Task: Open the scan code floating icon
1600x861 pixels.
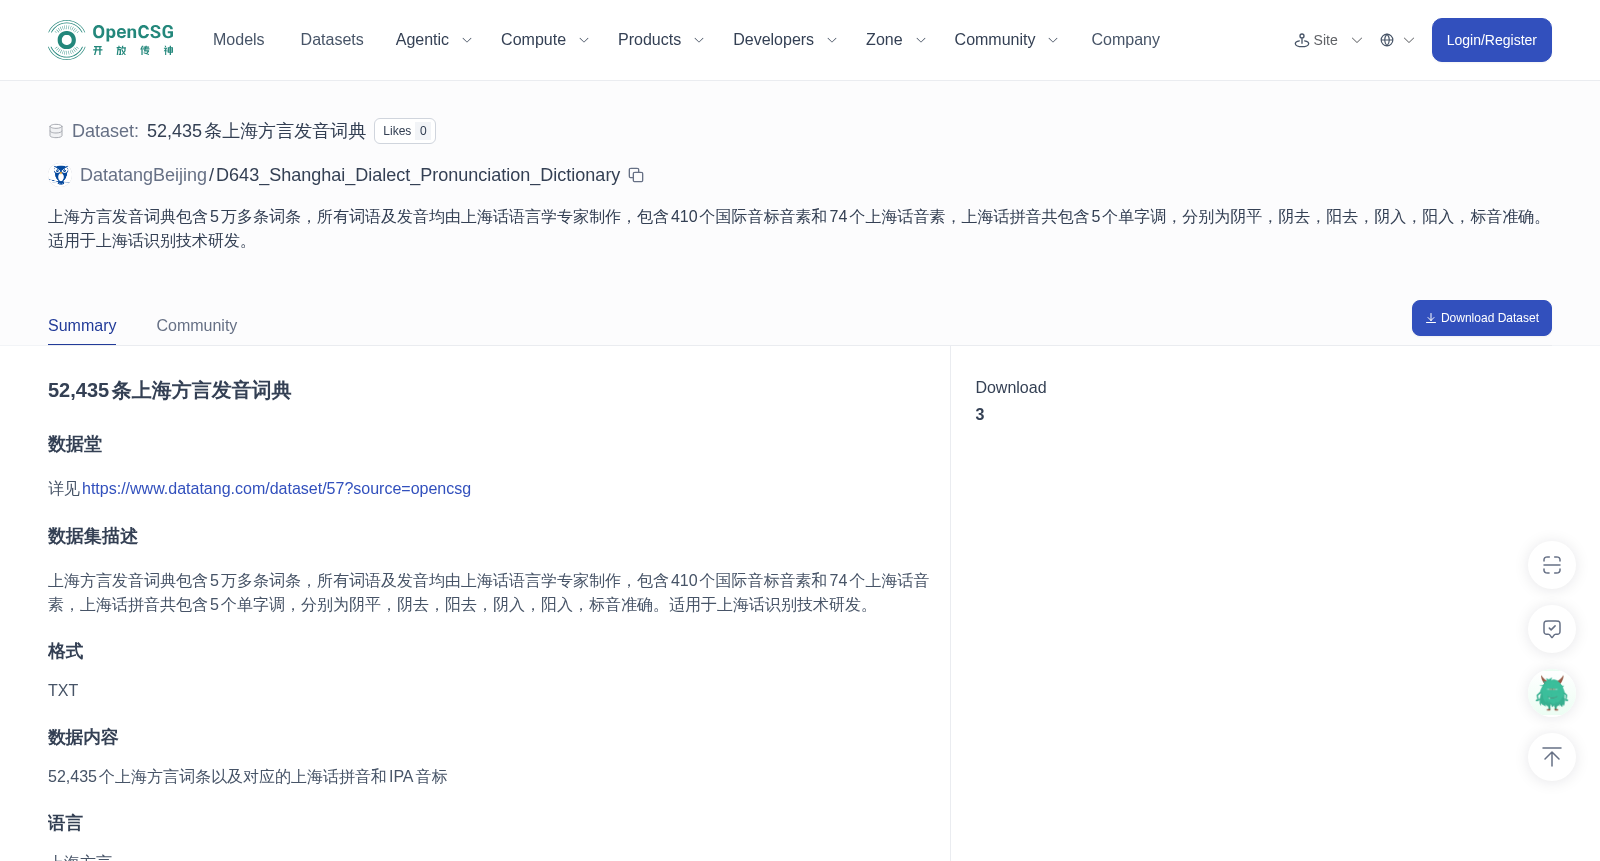Action: [1552, 565]
